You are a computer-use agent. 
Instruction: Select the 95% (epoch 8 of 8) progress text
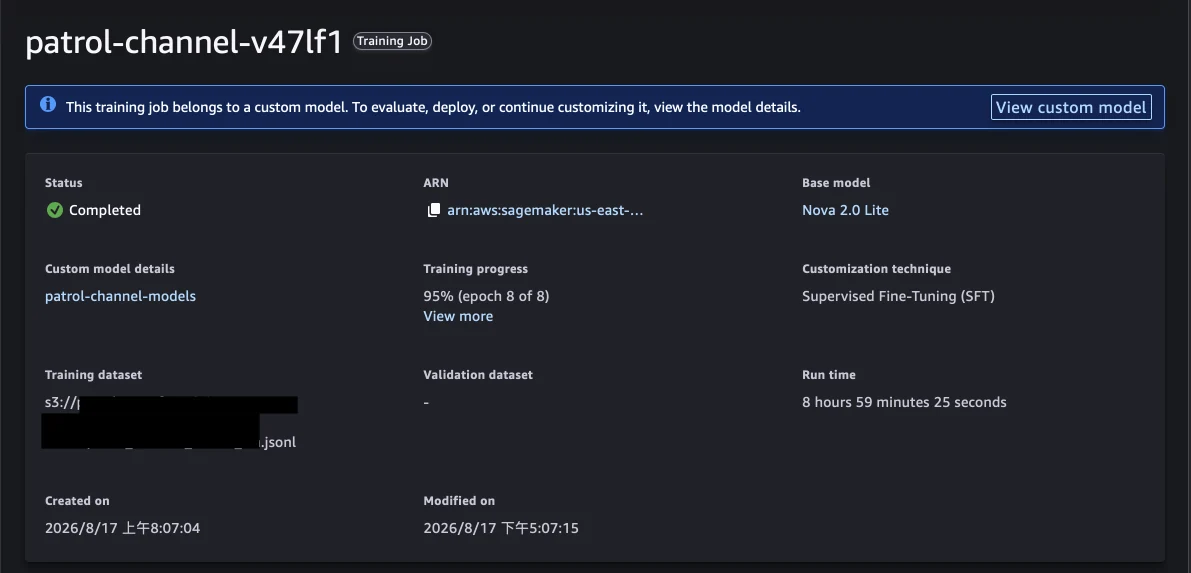click(x=486, y=296)
